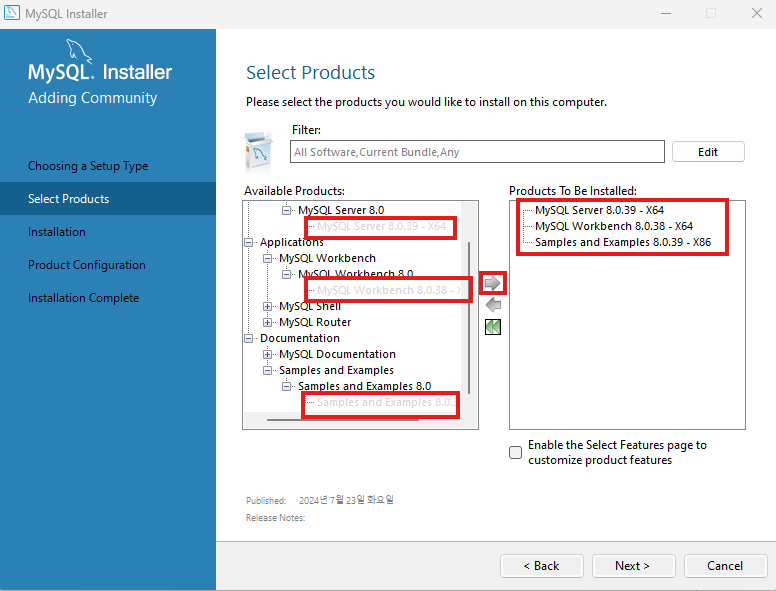Click the MySQL dolphin logo
The width and height of the screenshot is (776, 591).
tap(79, 51)
